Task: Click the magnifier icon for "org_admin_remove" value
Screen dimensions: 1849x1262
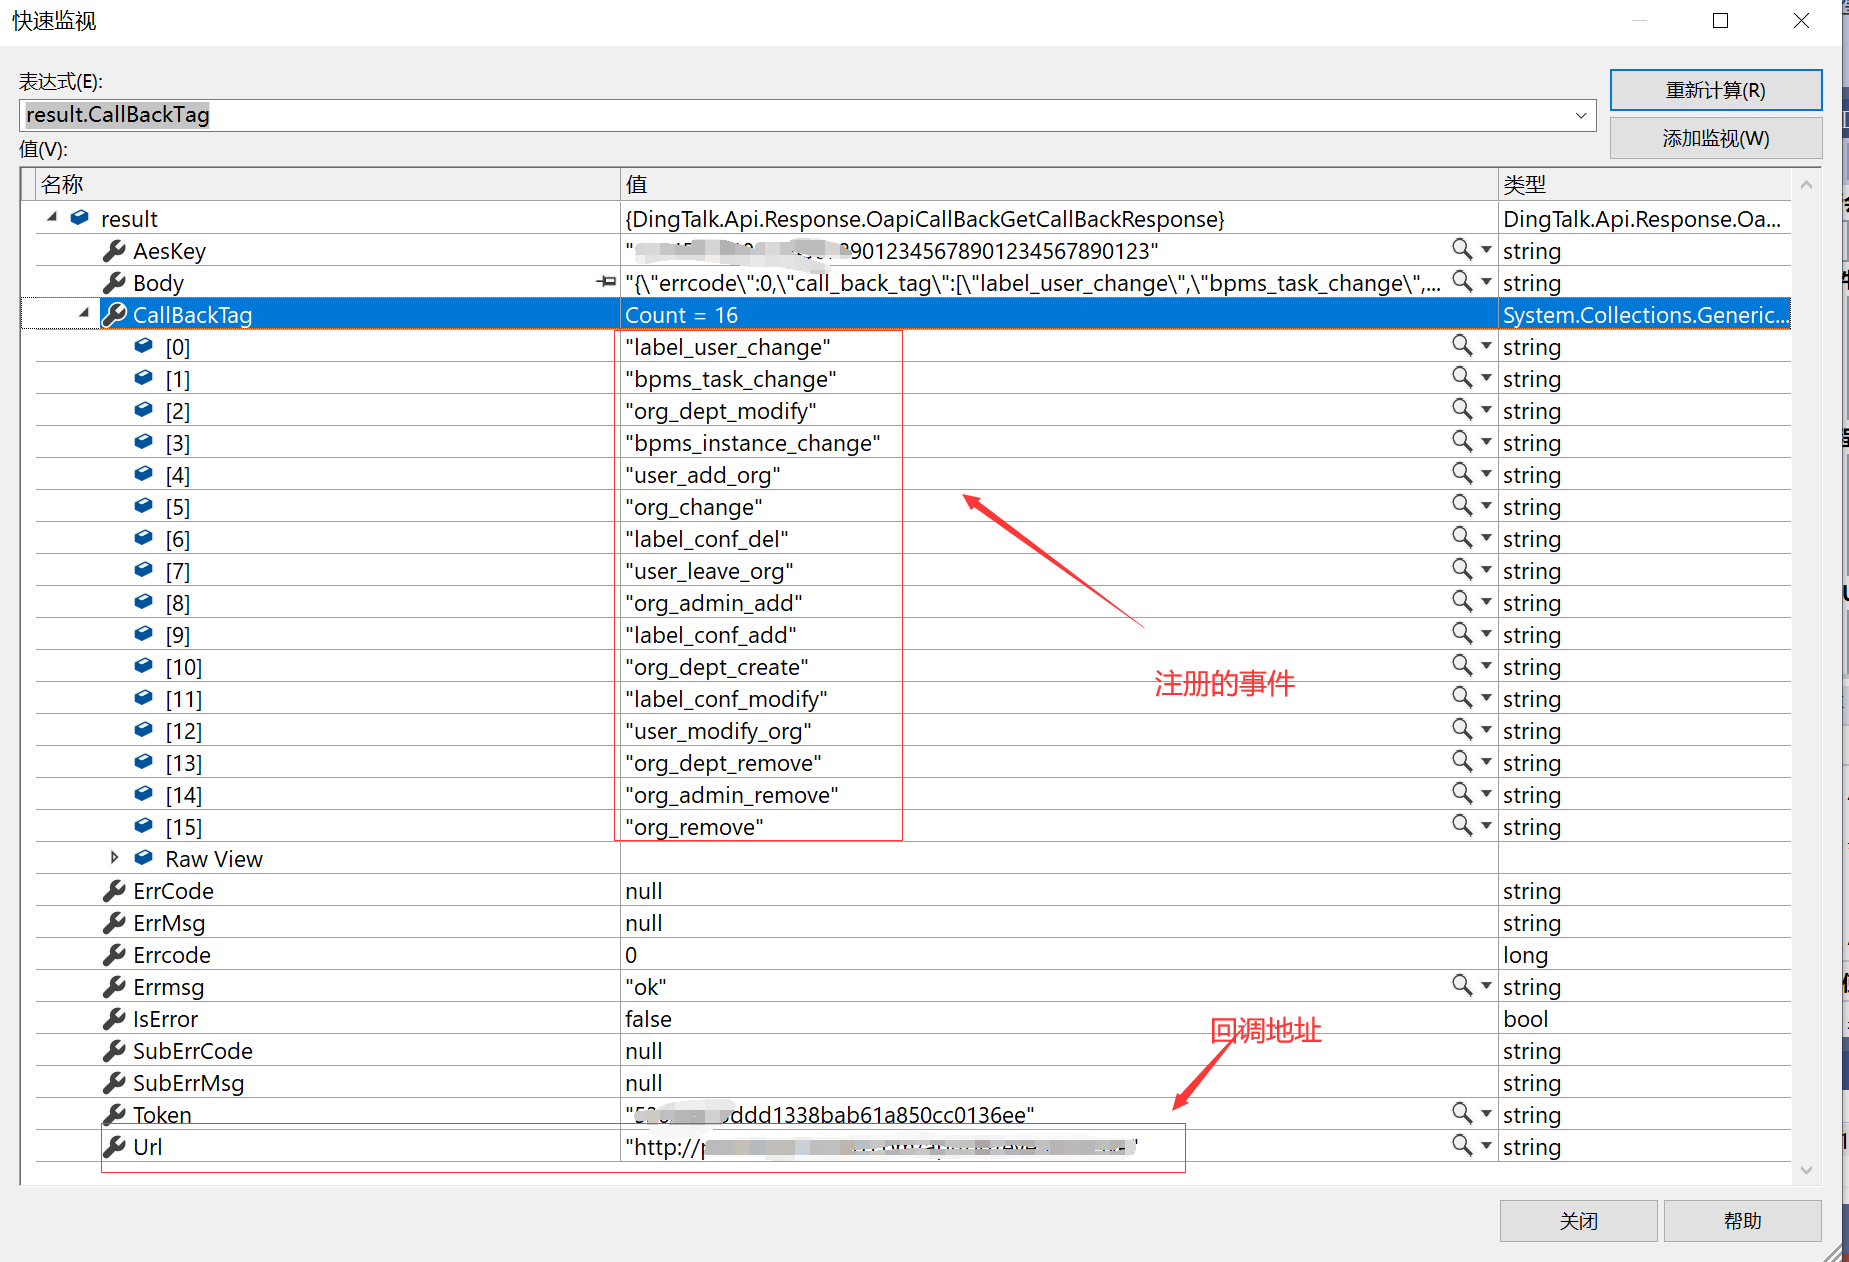Action: 1462,793
